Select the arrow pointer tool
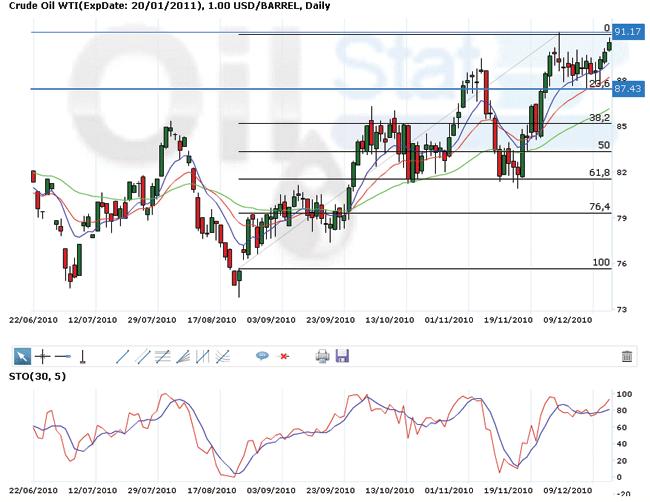650x502 pixels. (21, 355)
